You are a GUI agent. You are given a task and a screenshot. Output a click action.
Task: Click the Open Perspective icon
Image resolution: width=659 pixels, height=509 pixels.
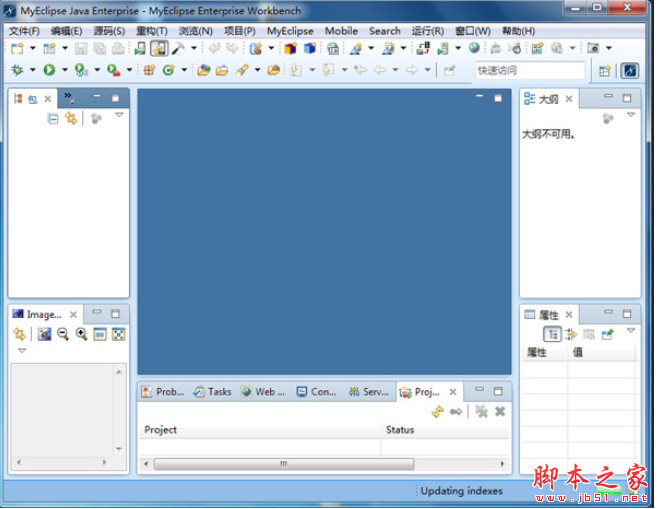coord(604,71)
